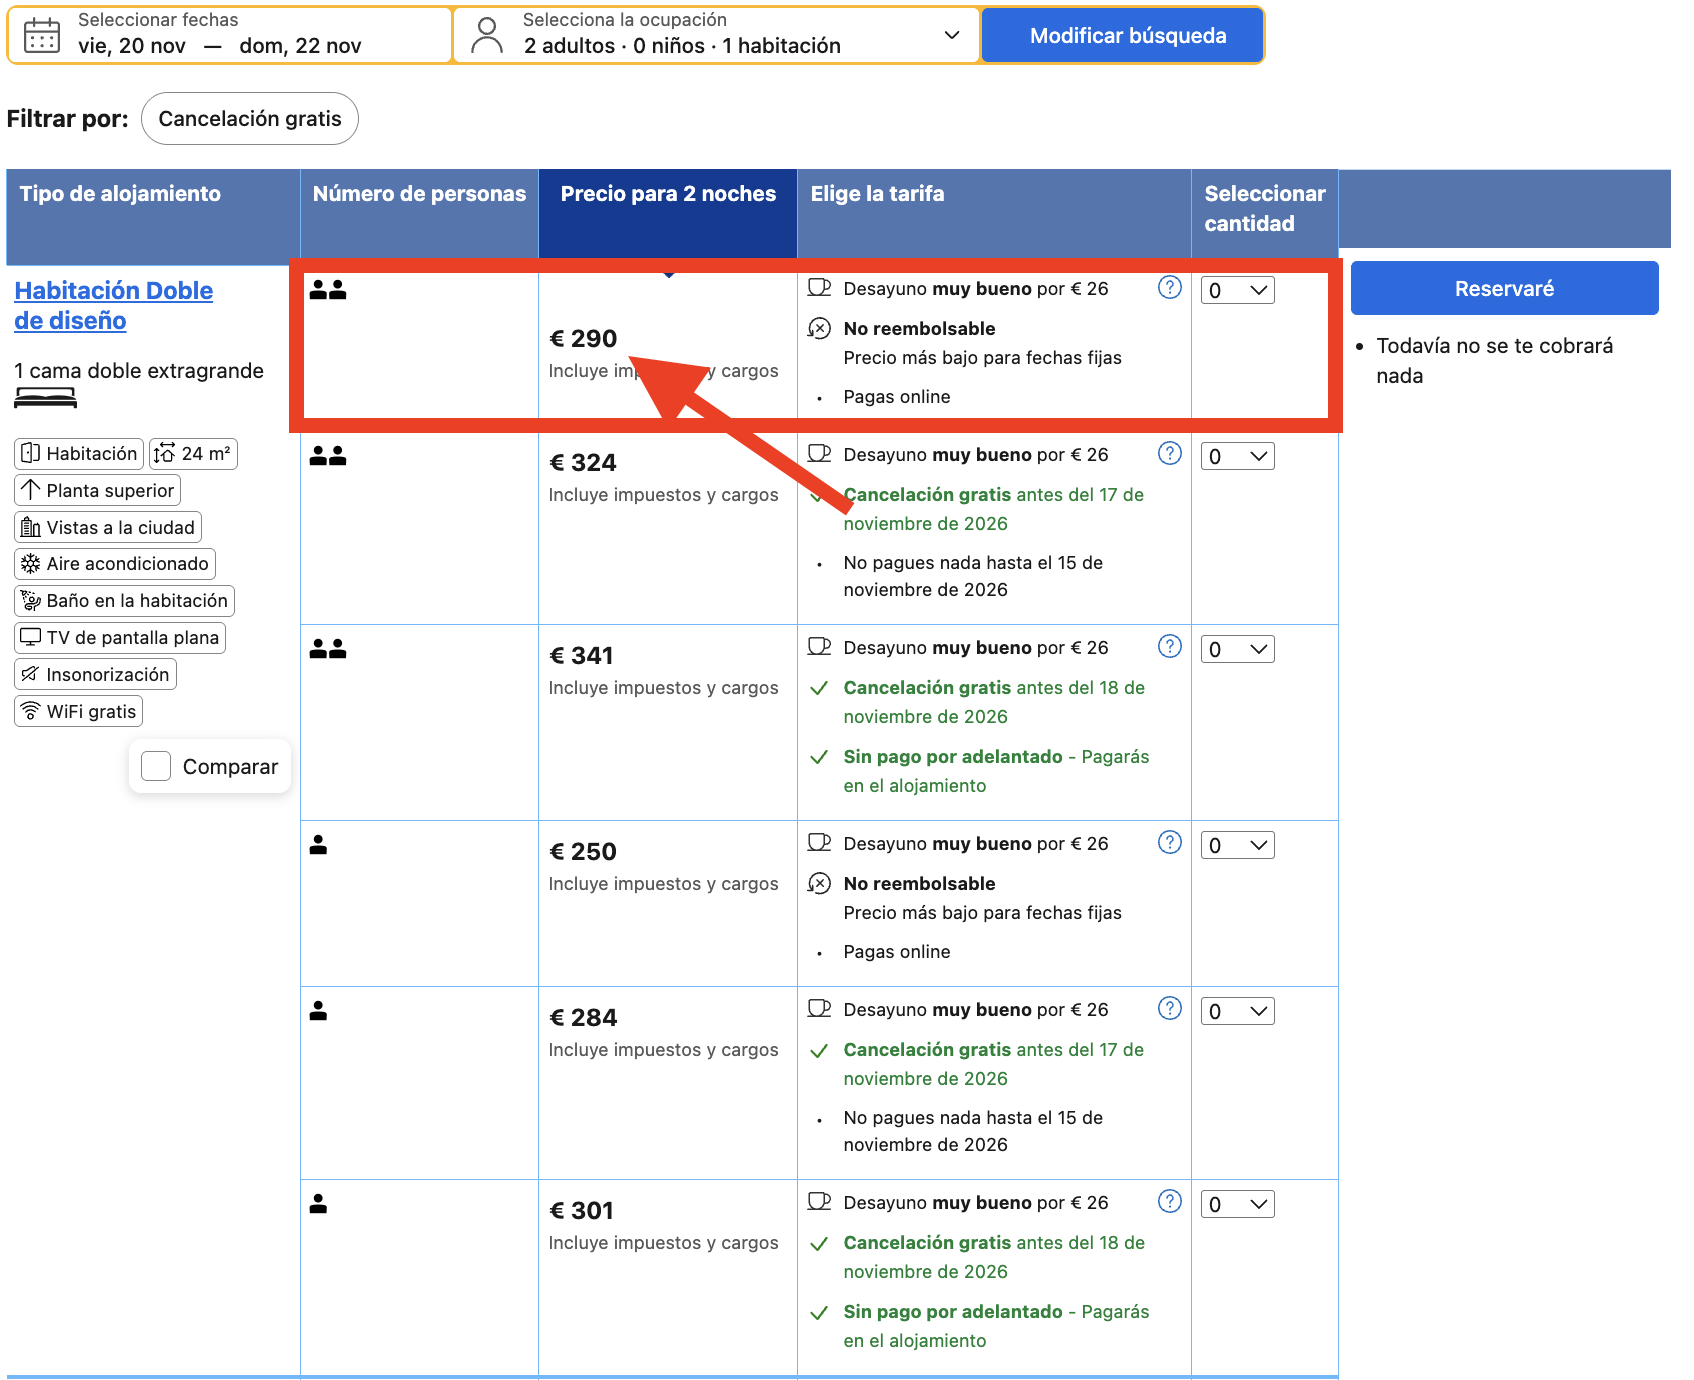Toggle the Cancelación gratis filter
The image size is (1694, 1380).
[250, 118]
